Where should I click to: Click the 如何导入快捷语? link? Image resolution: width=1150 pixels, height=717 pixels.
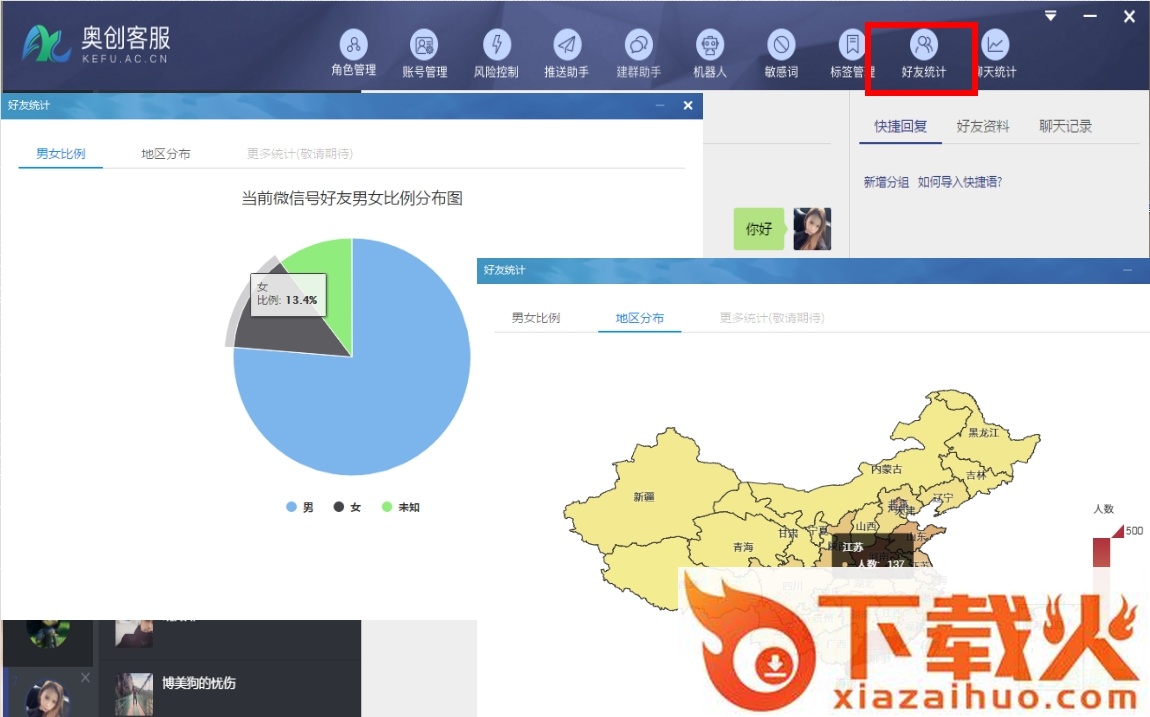coord(960,182)
